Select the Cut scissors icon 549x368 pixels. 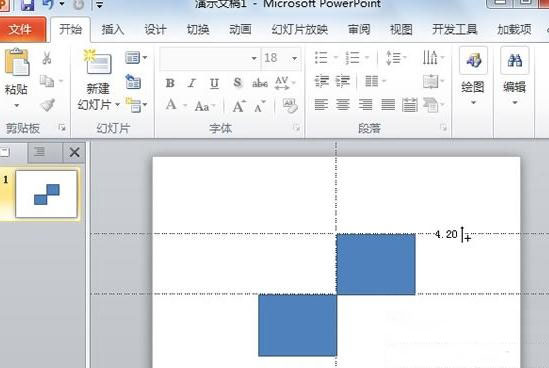[47, 58]
